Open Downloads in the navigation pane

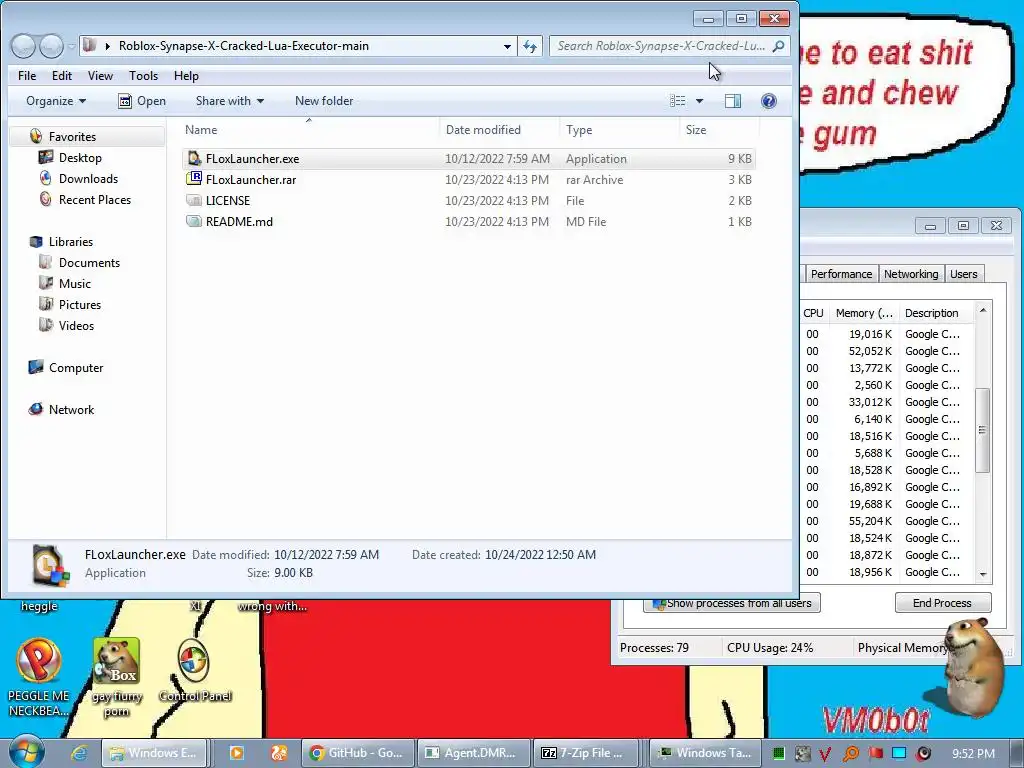[88, 178]
